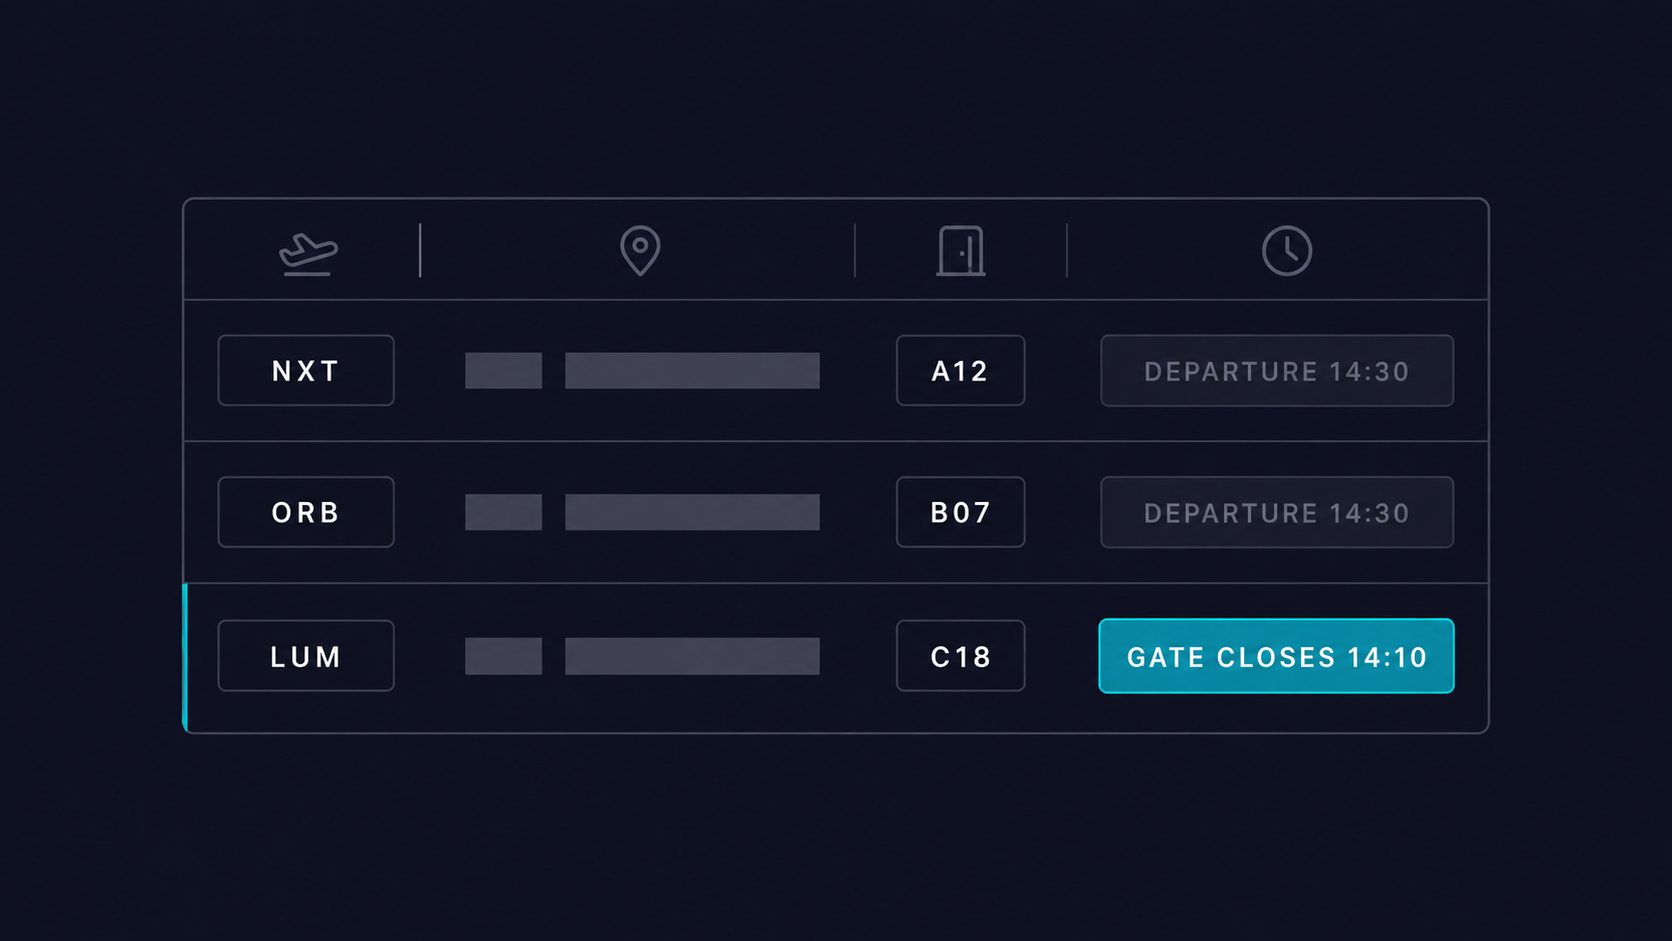
Task: Click the gate door icon in header
Action: point(961,251)
